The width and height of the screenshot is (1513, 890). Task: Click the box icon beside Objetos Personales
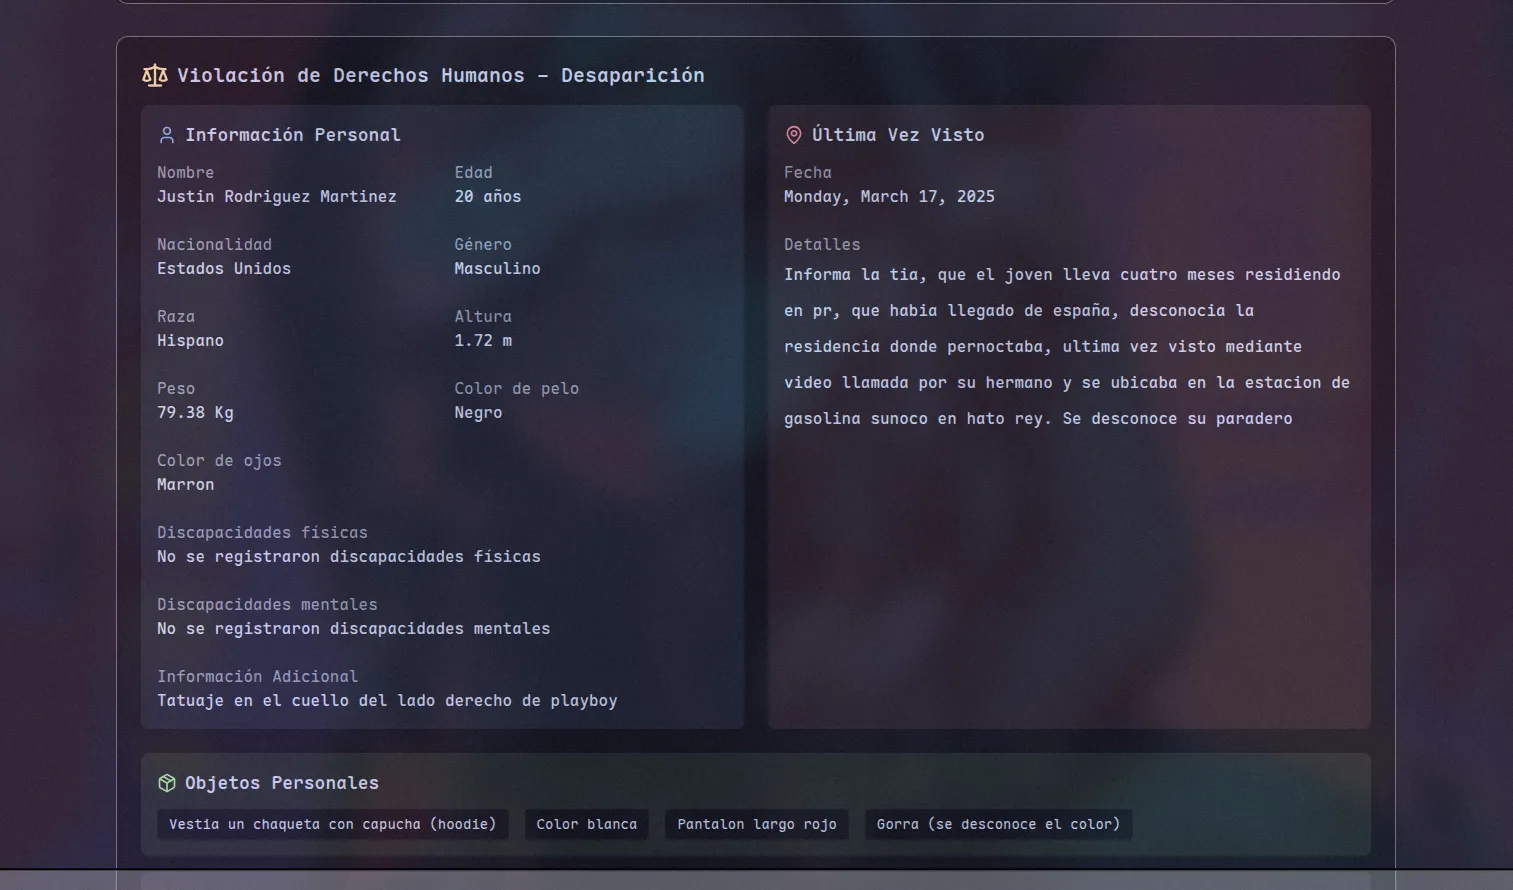click(x=167, y=783)
